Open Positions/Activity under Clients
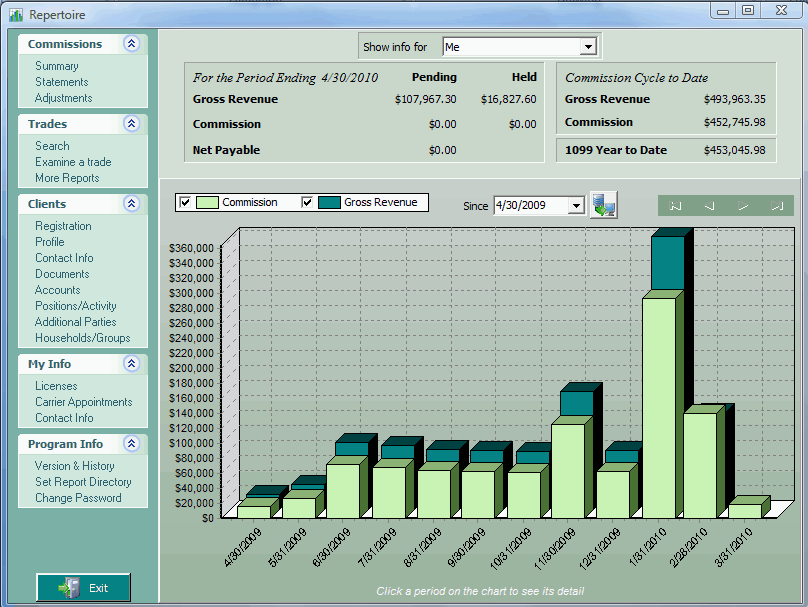 [x=76, y=306]
